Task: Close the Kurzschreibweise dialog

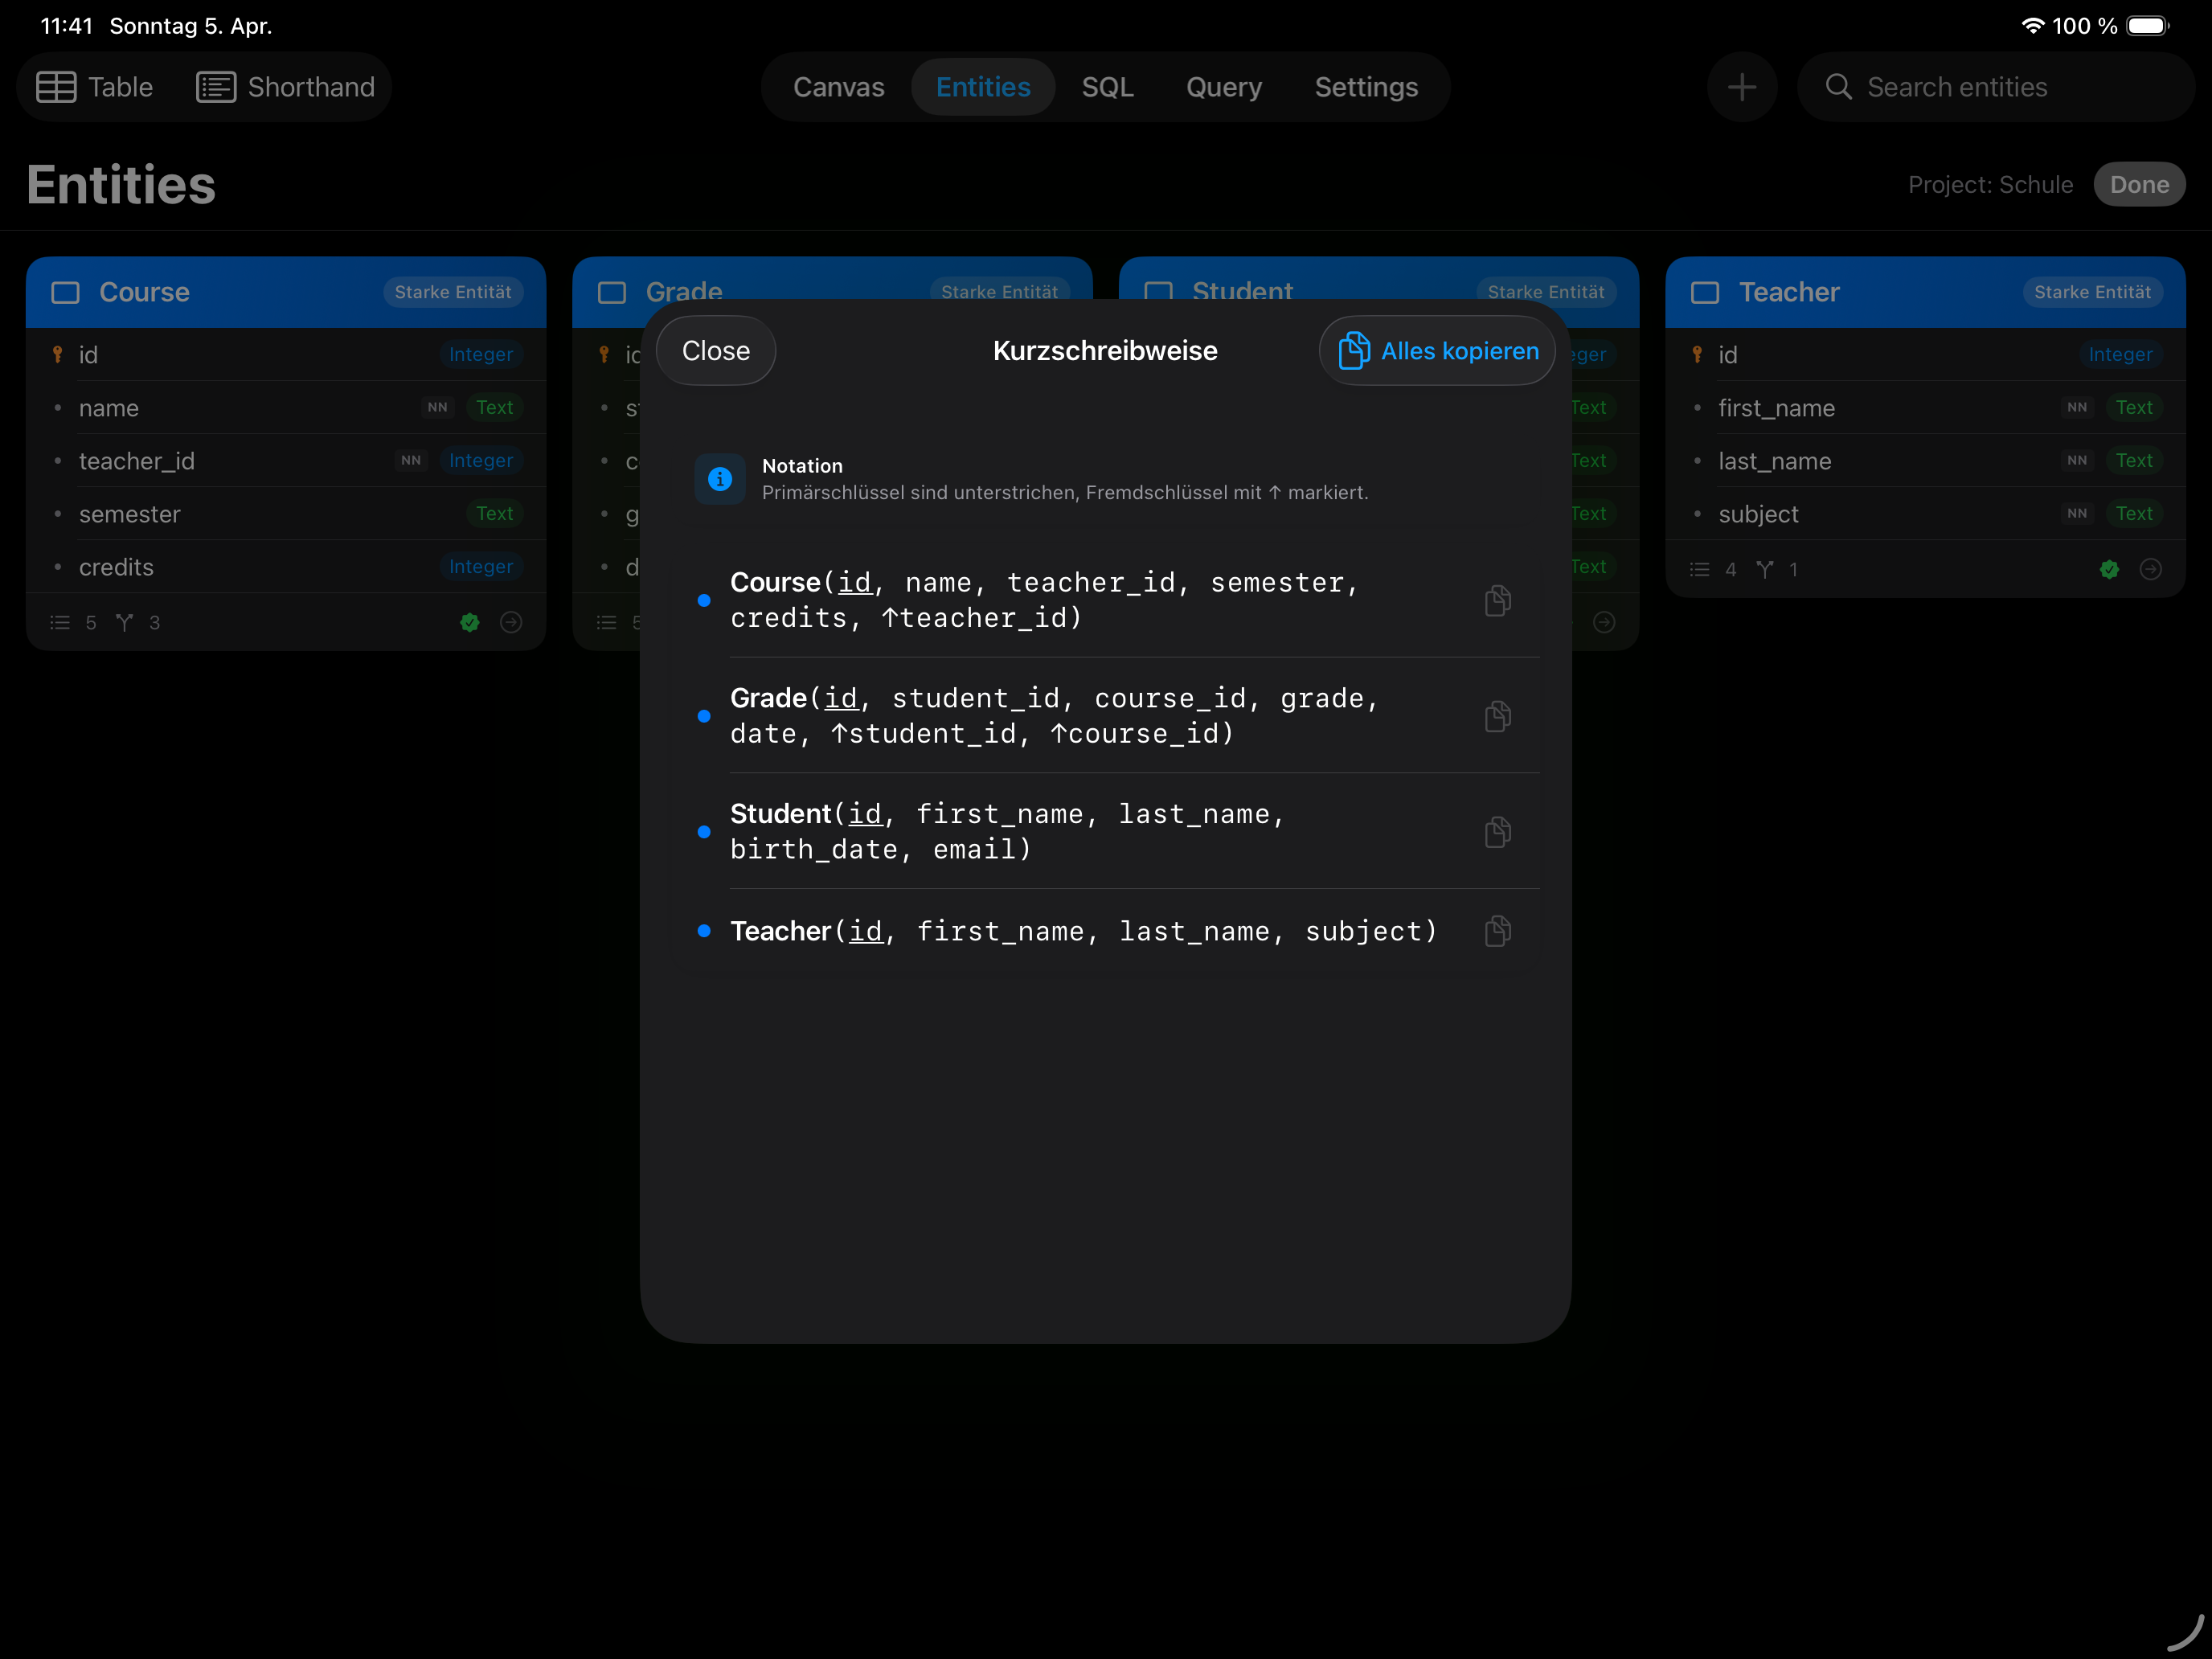Action: [x=716, y=351]
